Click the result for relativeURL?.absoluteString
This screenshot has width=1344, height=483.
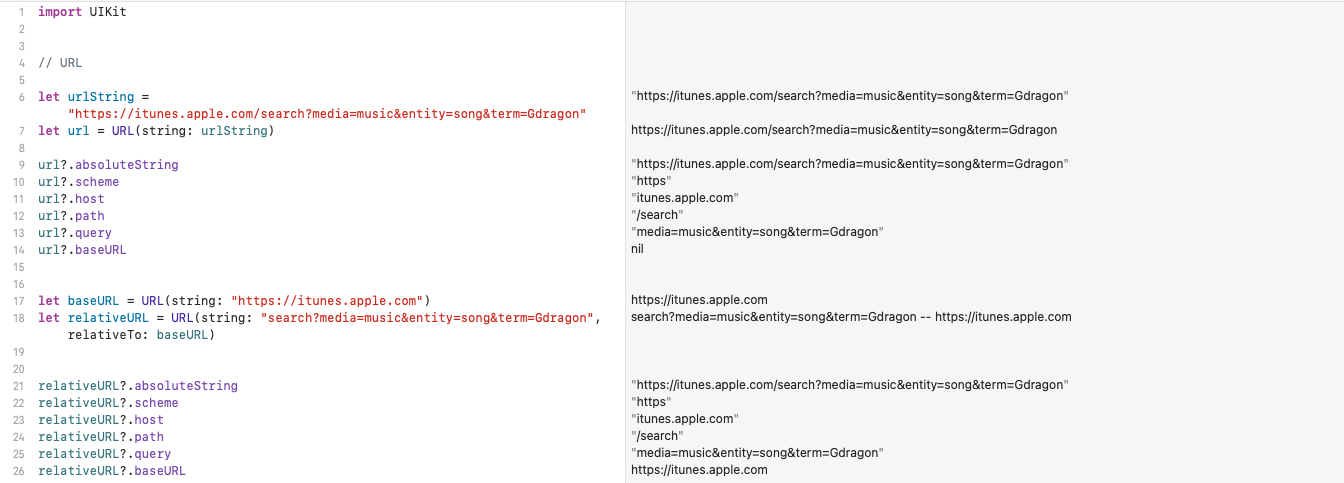coord(850,385)
